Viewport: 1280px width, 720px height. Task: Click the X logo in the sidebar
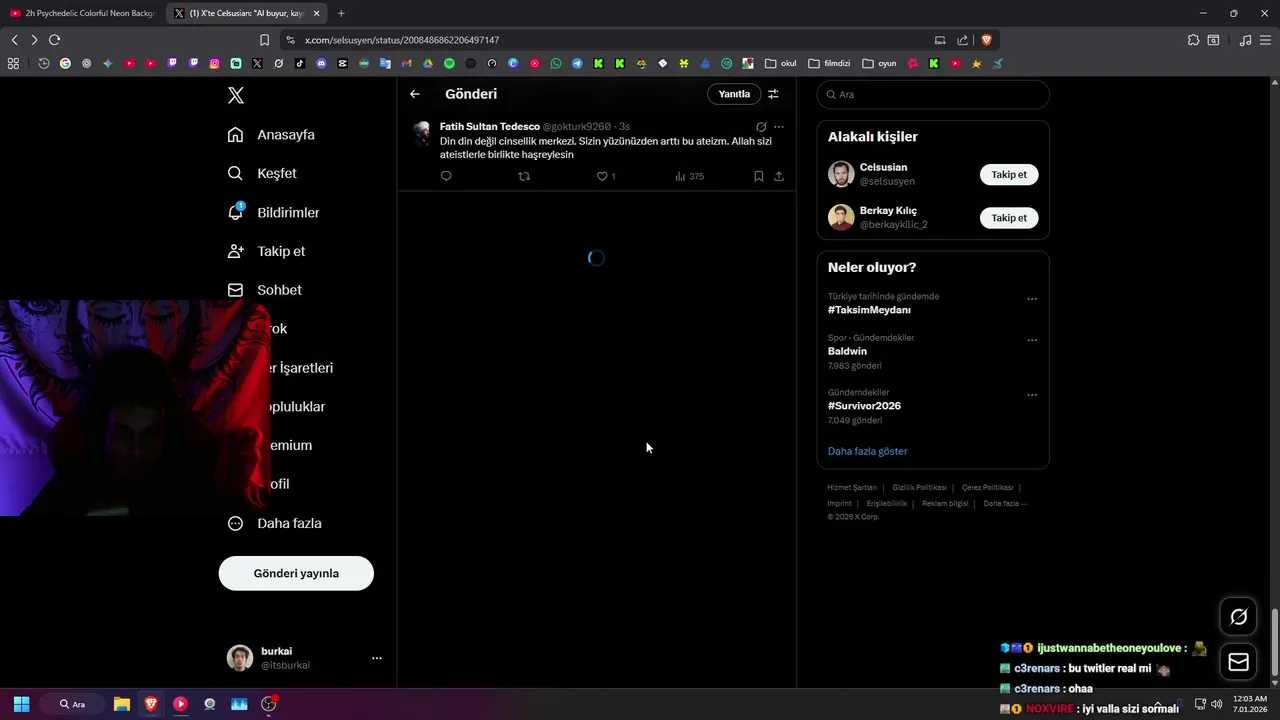(235, 95)
